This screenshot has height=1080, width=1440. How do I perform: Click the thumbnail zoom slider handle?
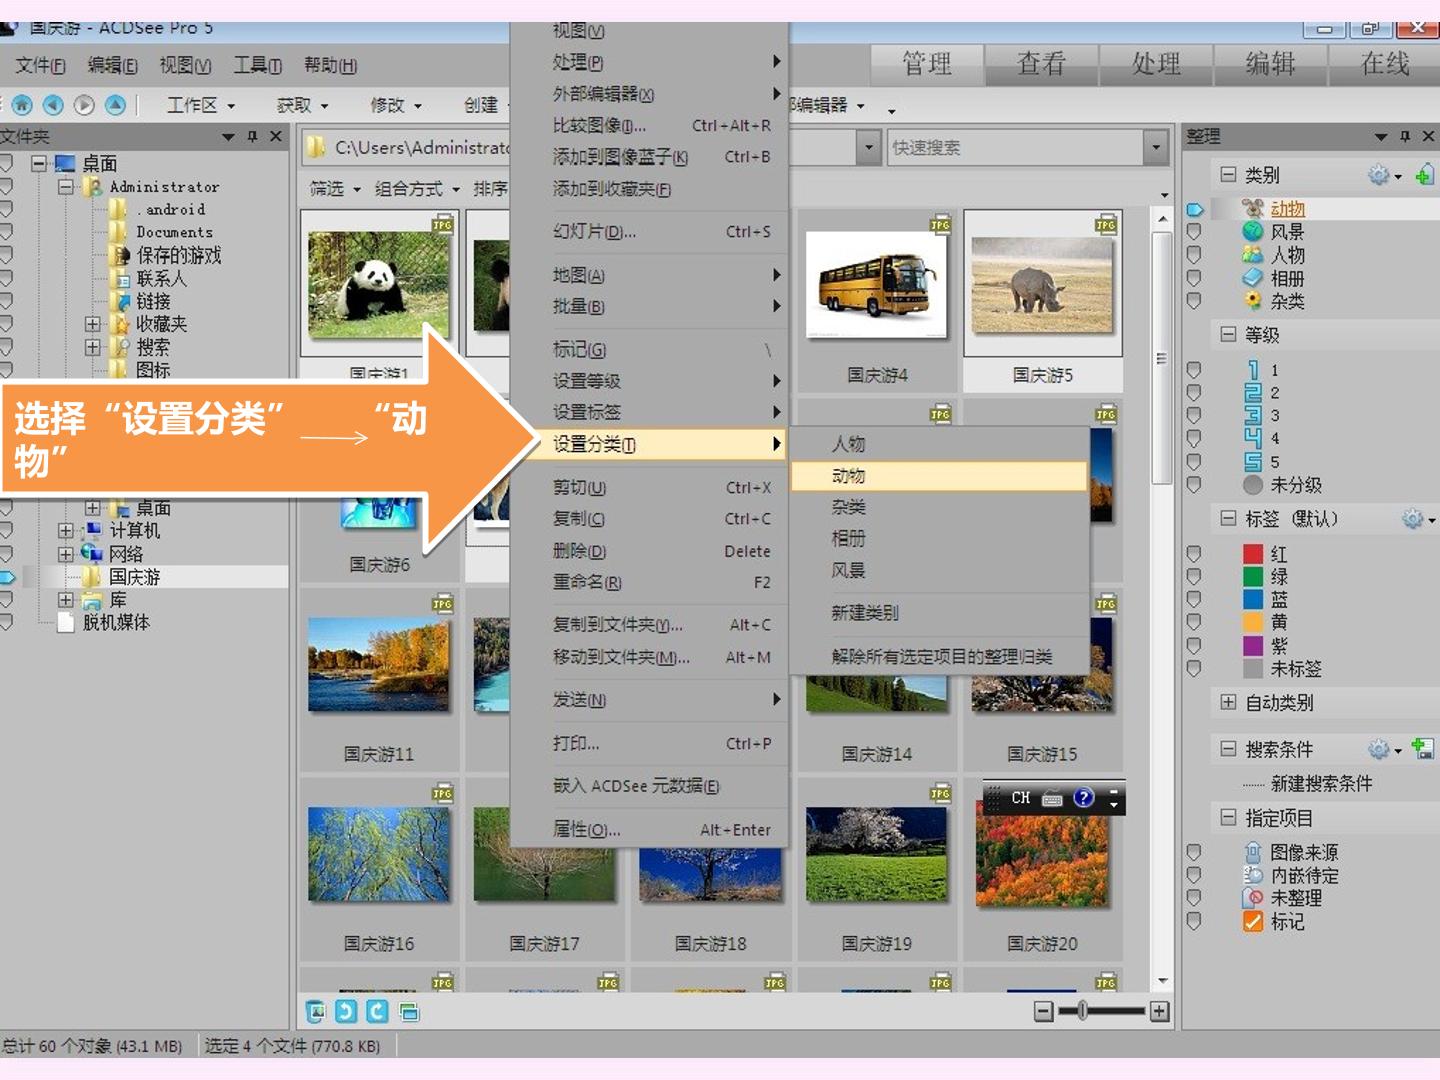[x=1082, y=1011]
